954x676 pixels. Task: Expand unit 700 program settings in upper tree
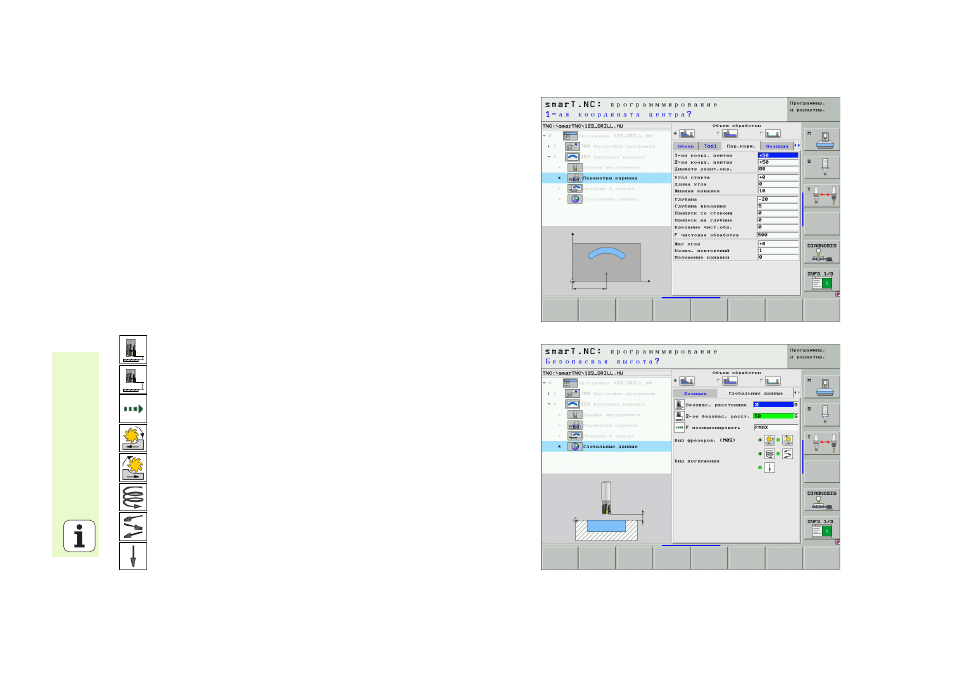coord(549,147)
